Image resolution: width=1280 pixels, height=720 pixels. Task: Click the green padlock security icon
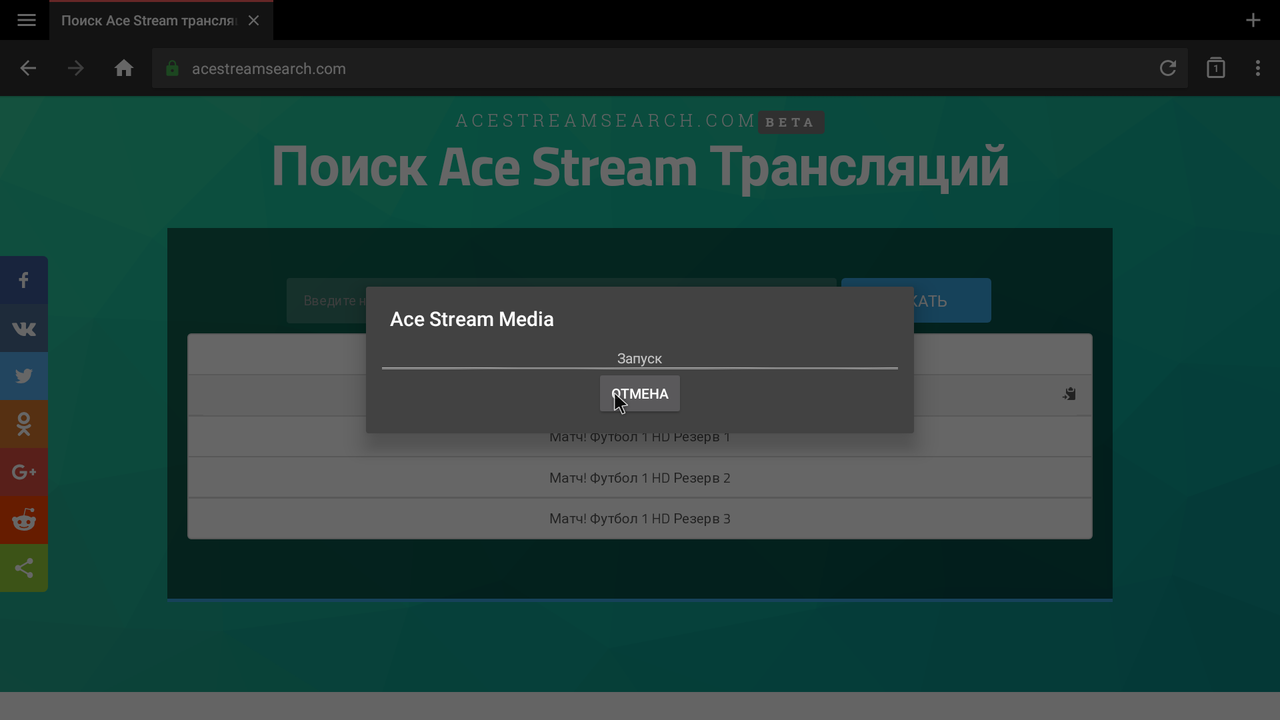(x=172, y=69)
